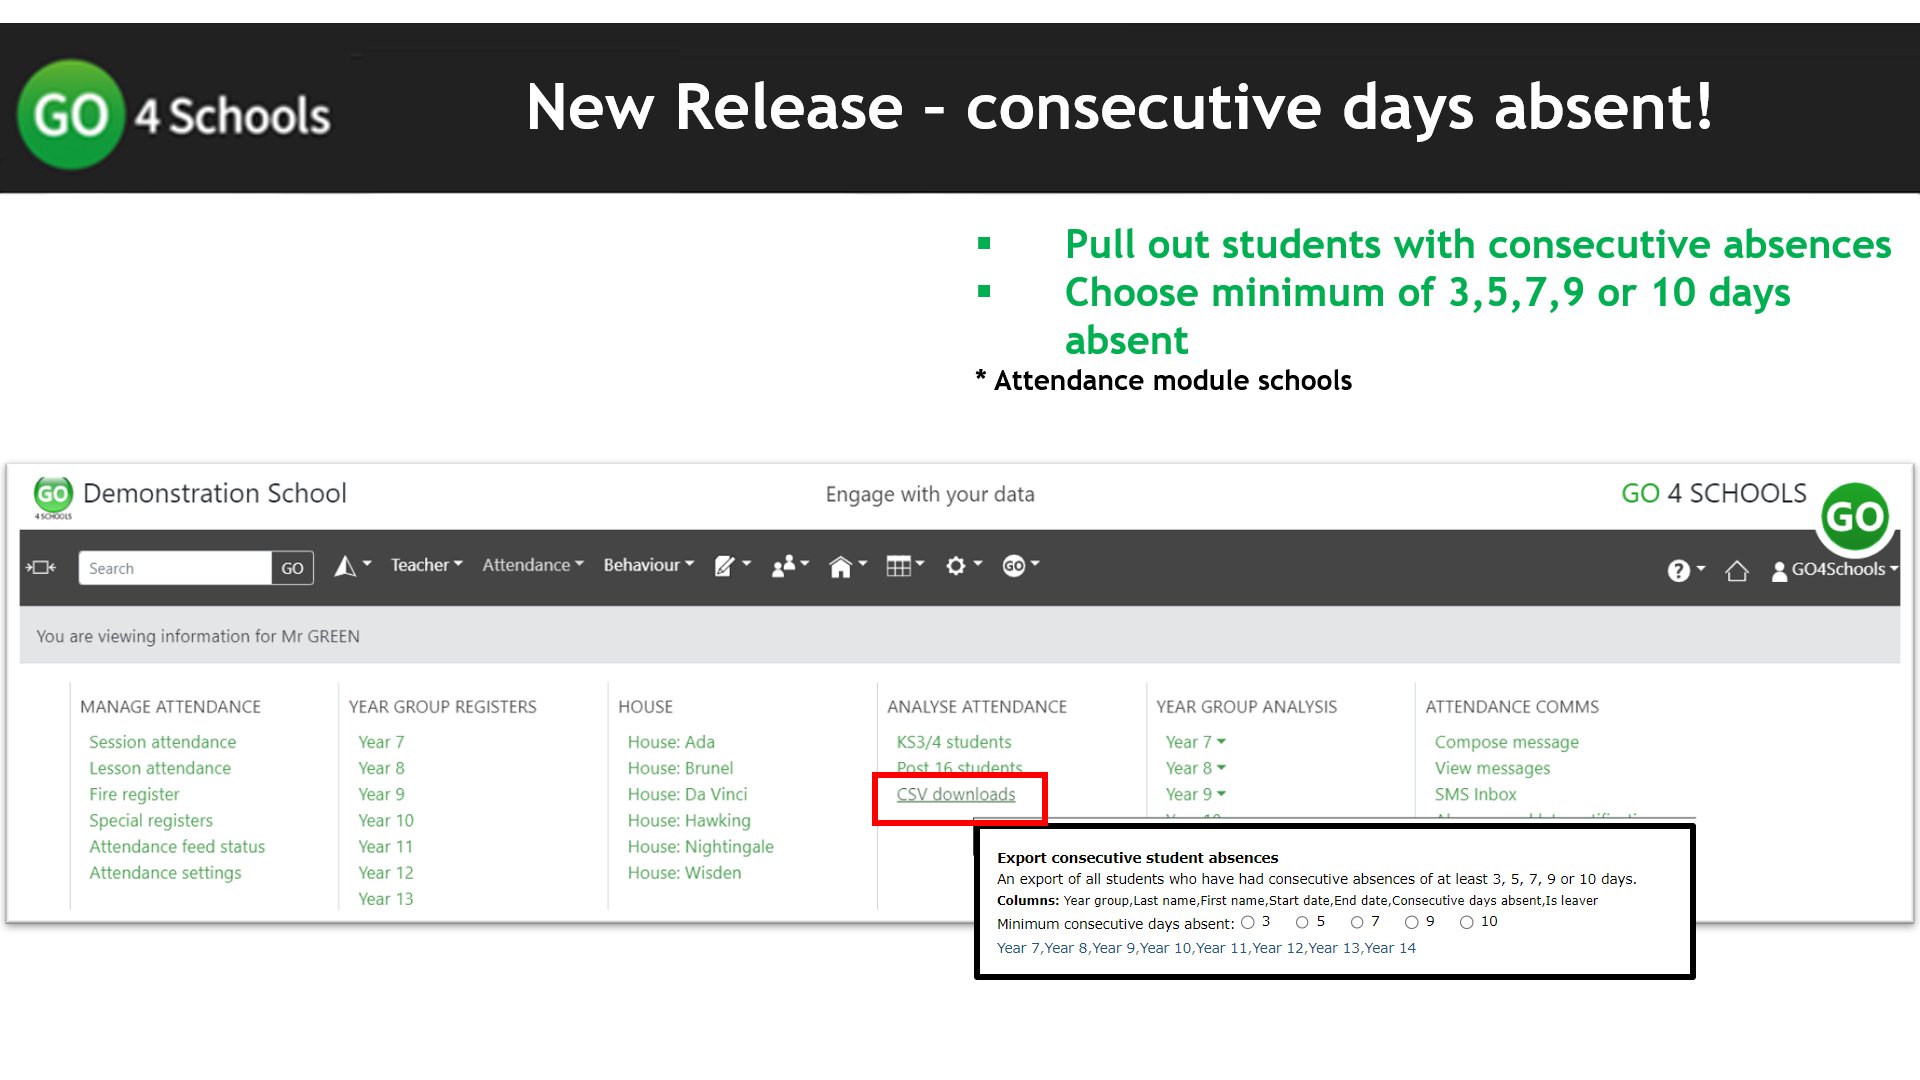Expand Year 8 in Year Group Analysis
This screenshot has width=1920, height=1080.
pyautogui.click(x=1195, y=768)
